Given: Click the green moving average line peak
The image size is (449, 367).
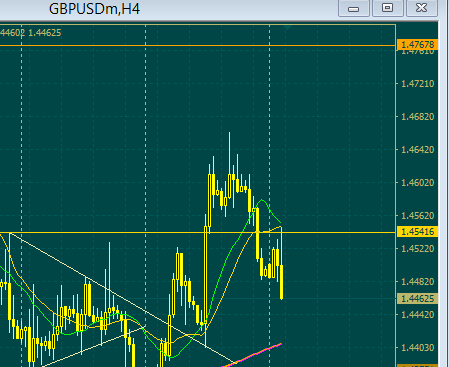Looking at the screenshot, I should tap(262, 200).
